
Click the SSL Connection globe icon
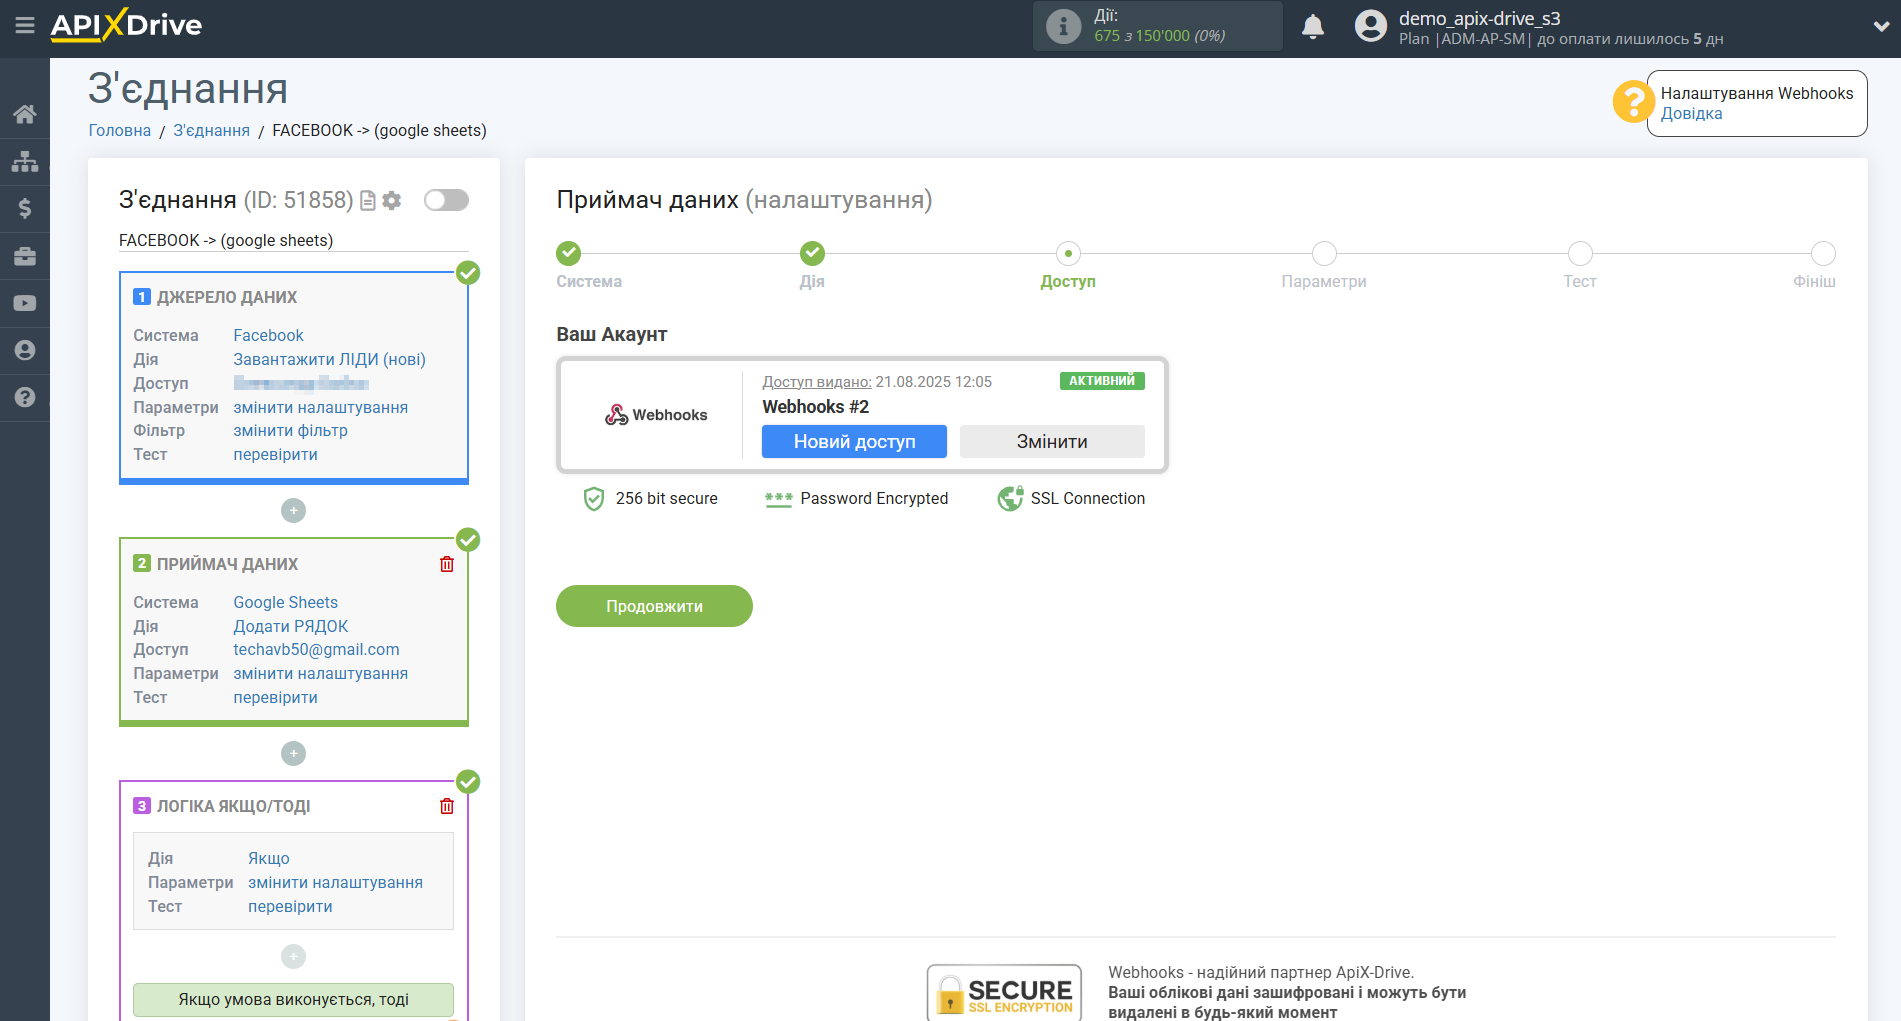[x=1011, y=498]
